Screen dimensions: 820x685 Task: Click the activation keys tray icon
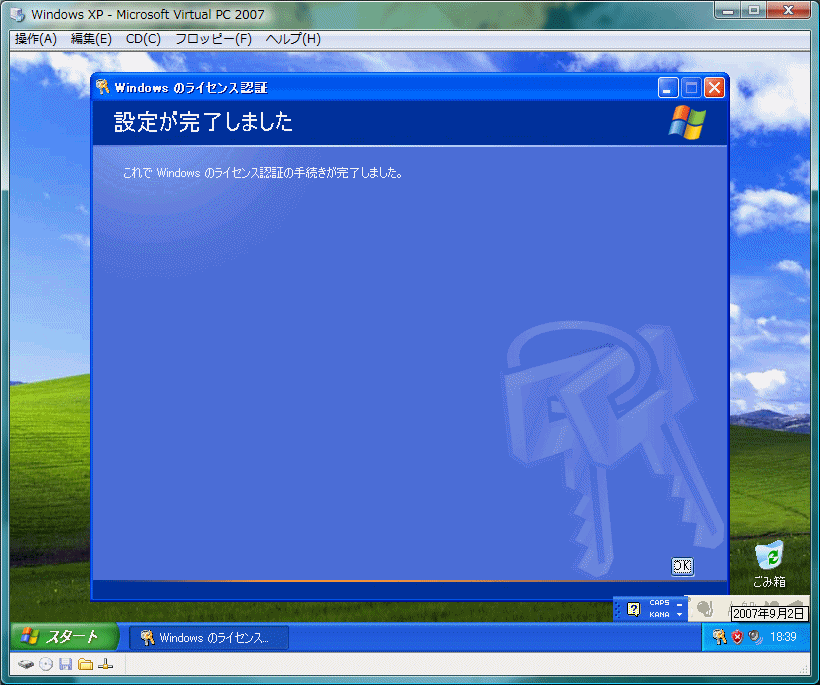coord(720,636)
